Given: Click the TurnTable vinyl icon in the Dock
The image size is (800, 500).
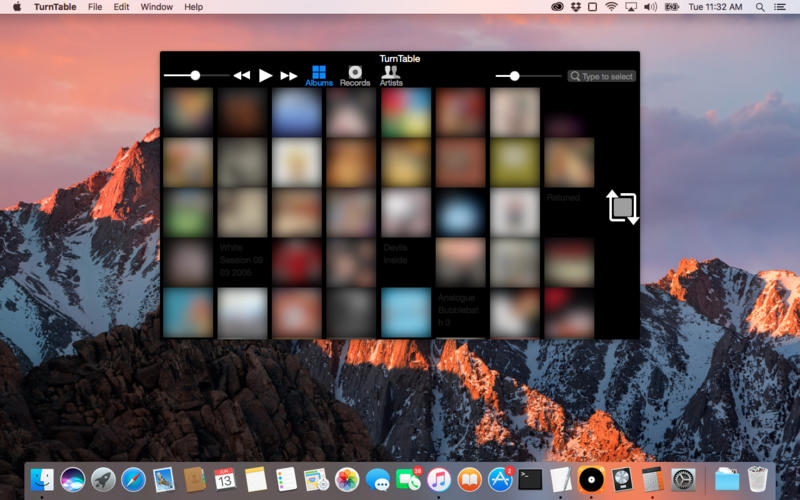Looking at the screenshot, I should [x=591, y=480].
